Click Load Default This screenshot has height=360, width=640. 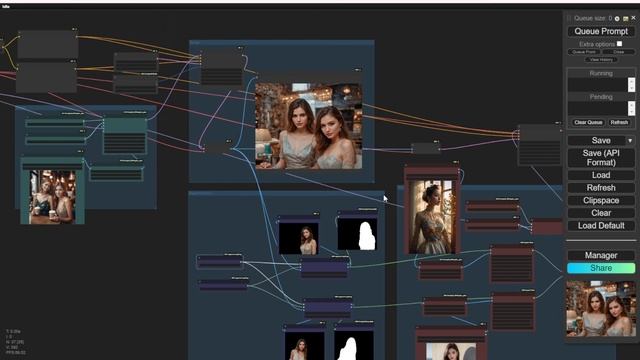[x=601, y=226]
